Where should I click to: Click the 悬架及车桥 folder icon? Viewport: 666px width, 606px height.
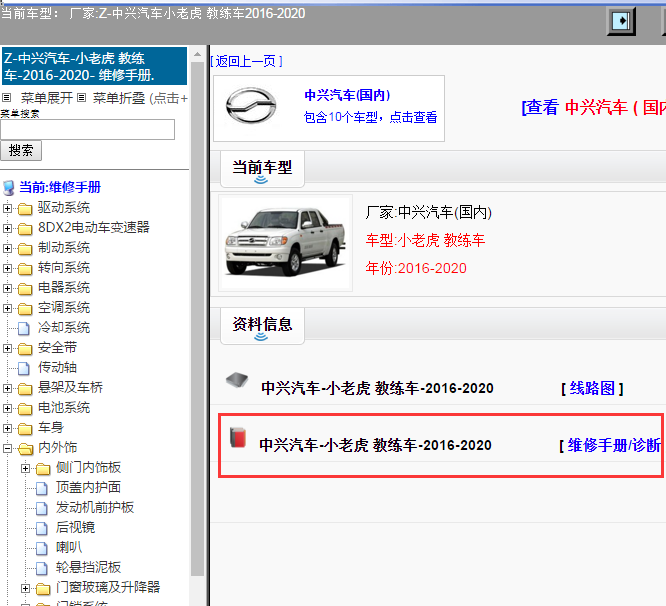25,389
